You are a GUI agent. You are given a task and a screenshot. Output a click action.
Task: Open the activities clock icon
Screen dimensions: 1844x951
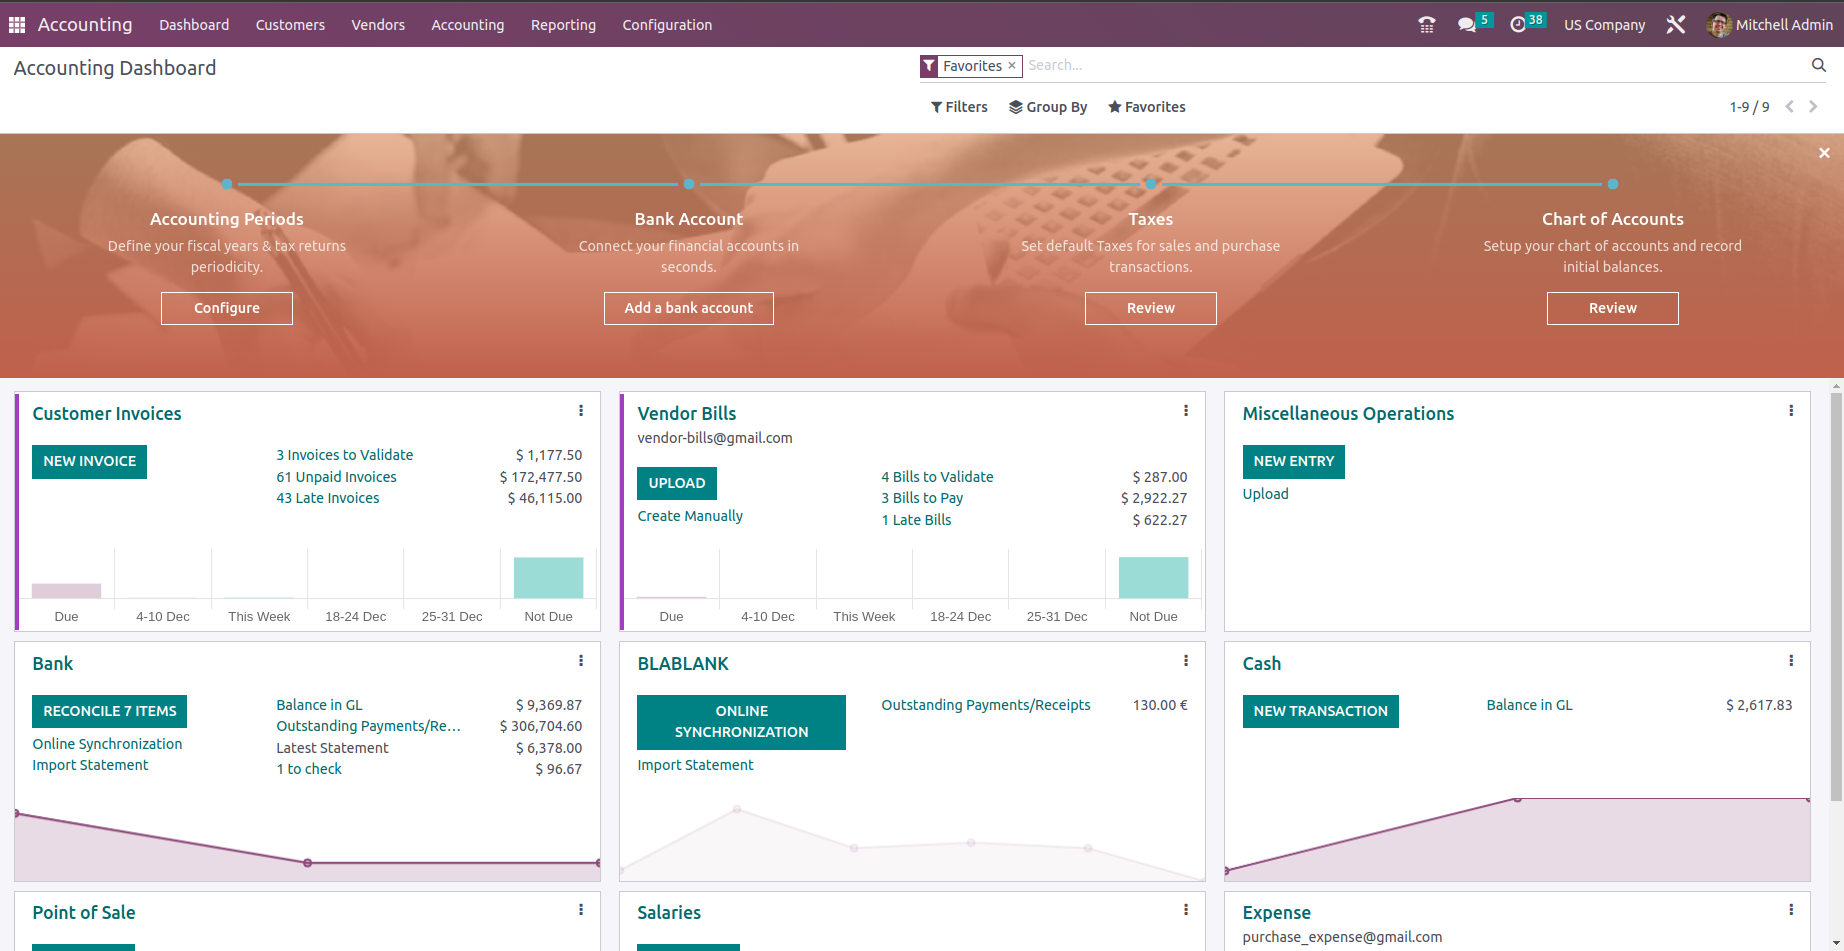(x=1518, y=25)
